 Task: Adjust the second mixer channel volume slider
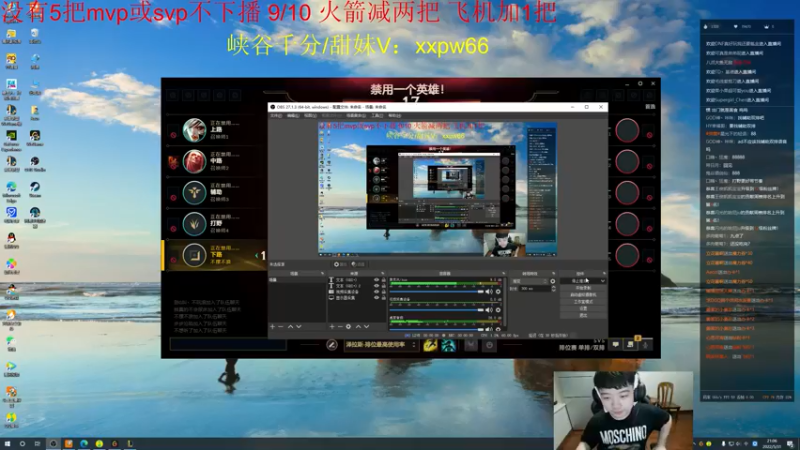point(436,310)
